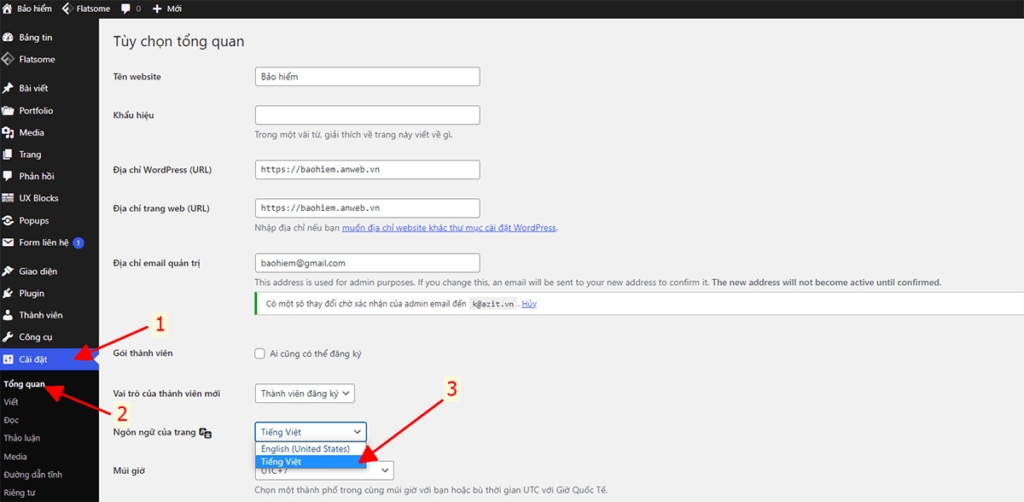1024x502 pixels.
Task: Open the Đường dẫn tĩnh submenu item
Action: pyautogui.click(x=33, y=475)
